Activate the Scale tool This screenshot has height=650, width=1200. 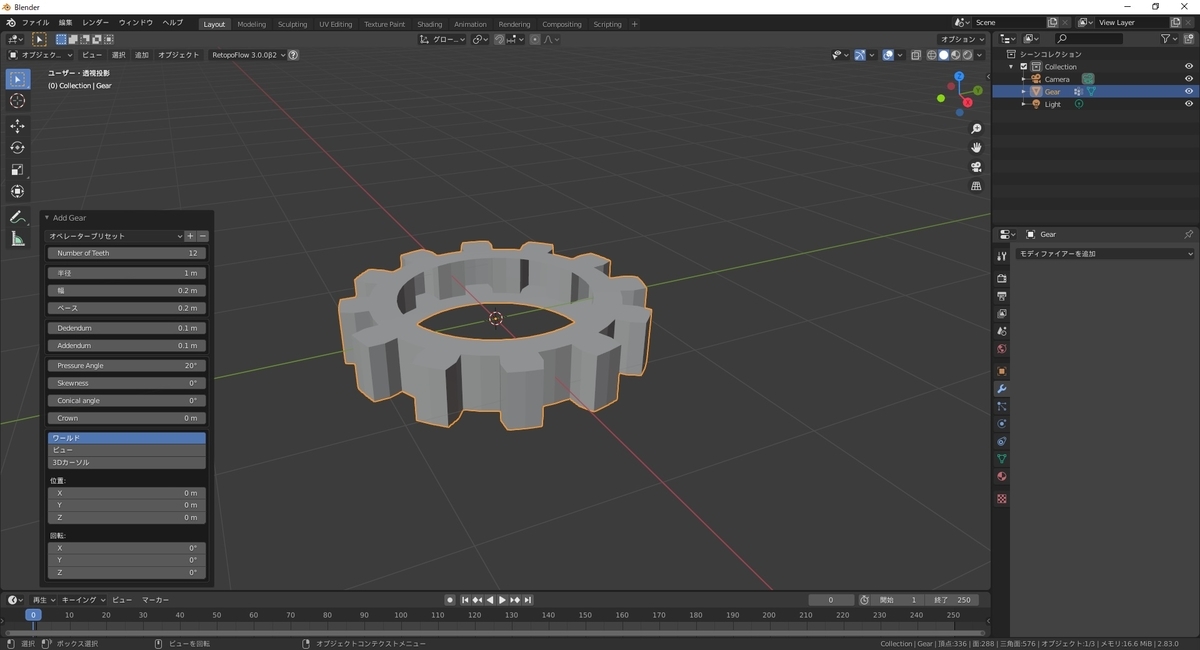(x=18, y=170)
